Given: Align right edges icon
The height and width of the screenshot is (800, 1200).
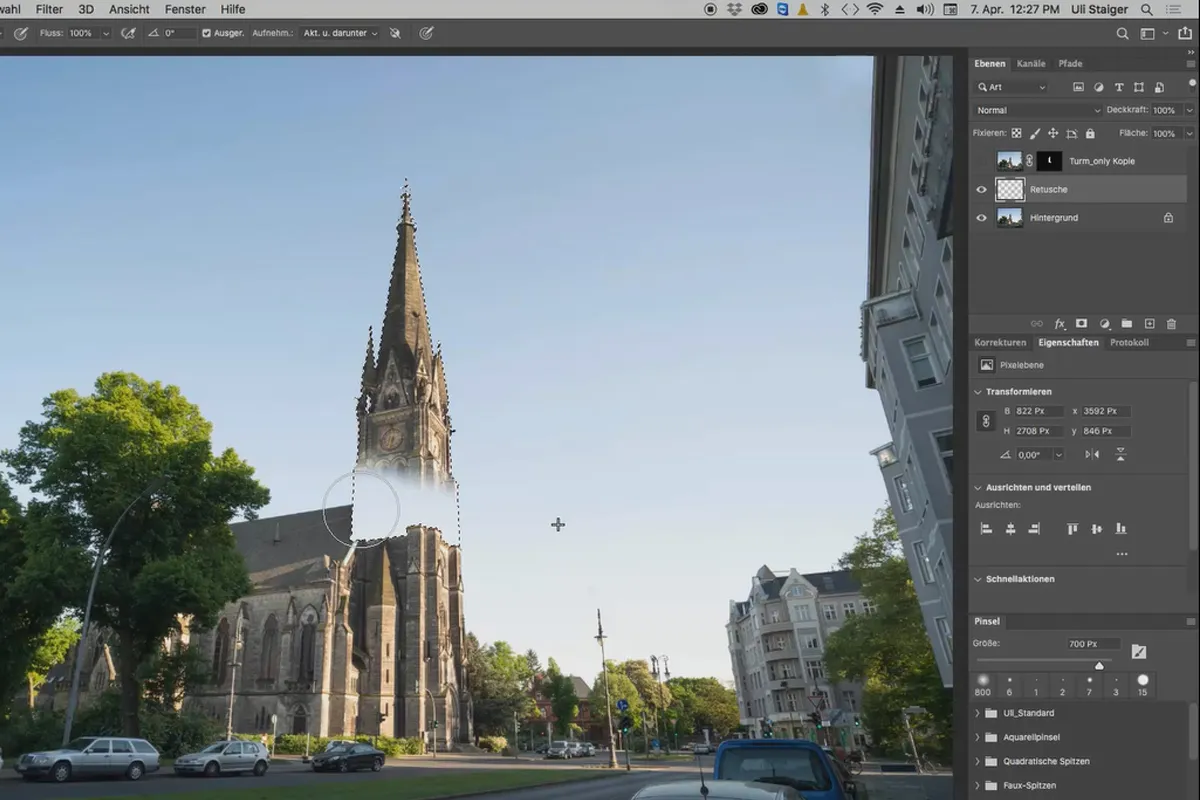Looking at the screenshot, I should (1034, 528).
